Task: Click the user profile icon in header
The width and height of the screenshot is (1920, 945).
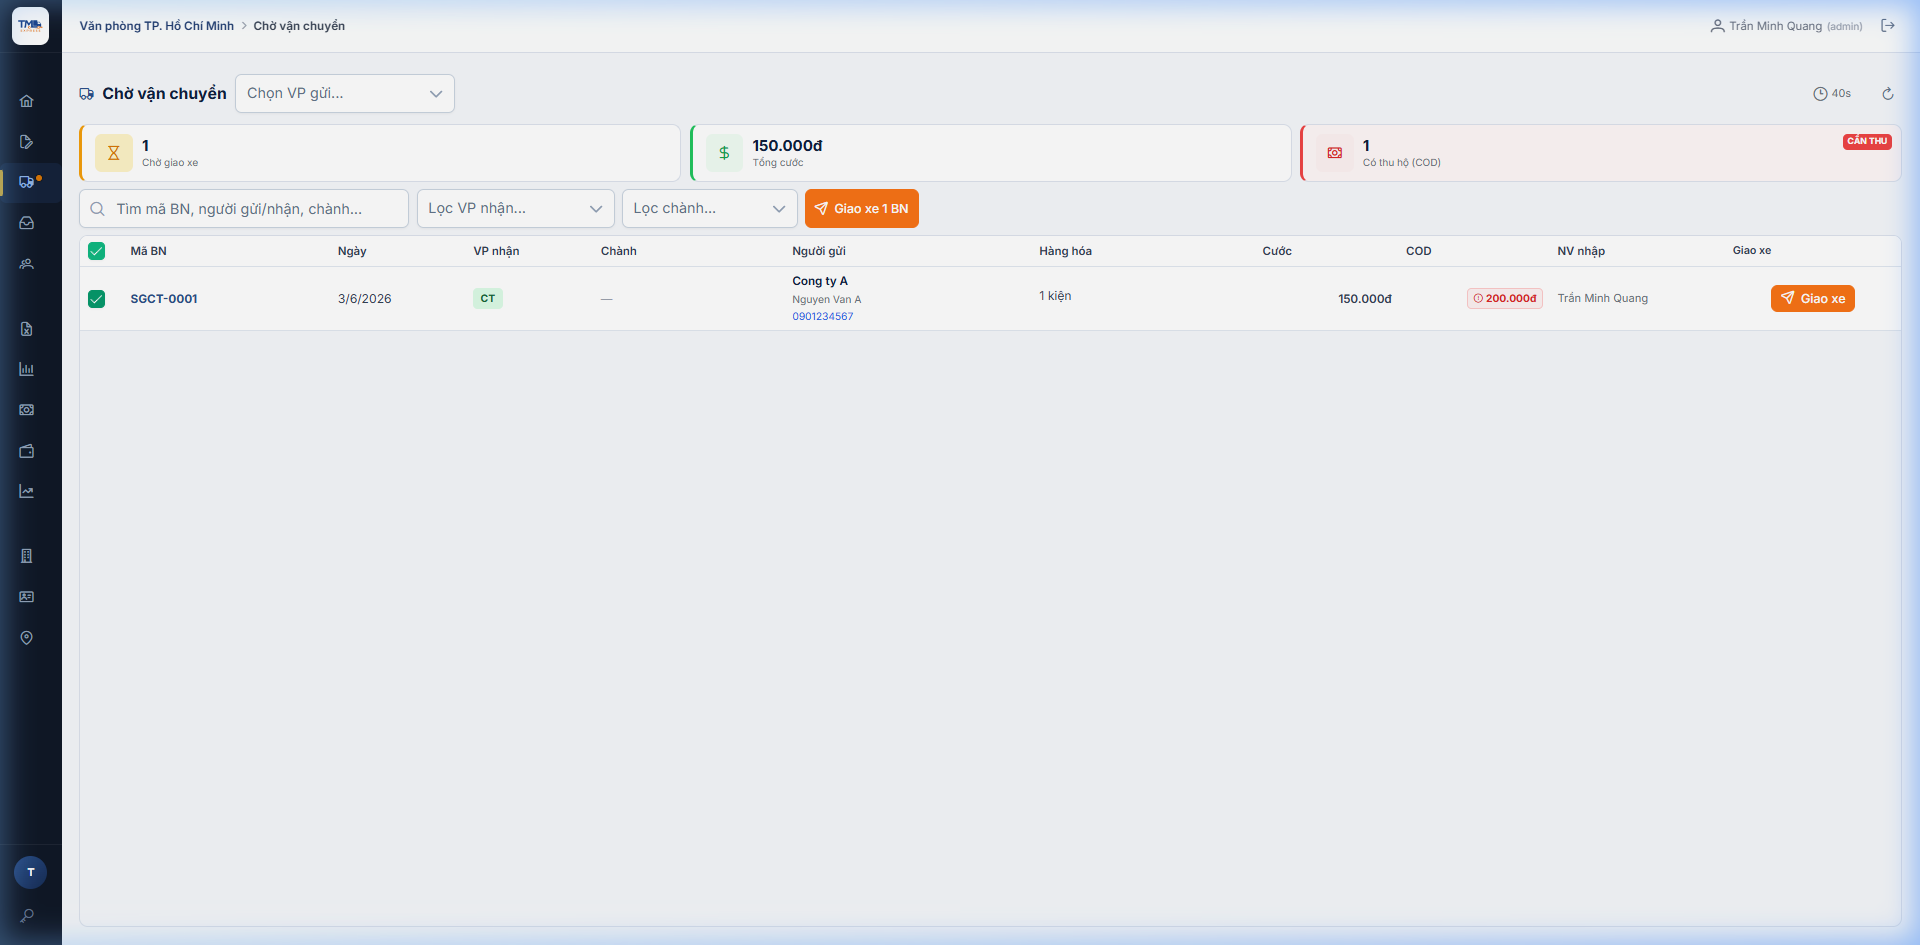Action: click(x=1717, y=26)
